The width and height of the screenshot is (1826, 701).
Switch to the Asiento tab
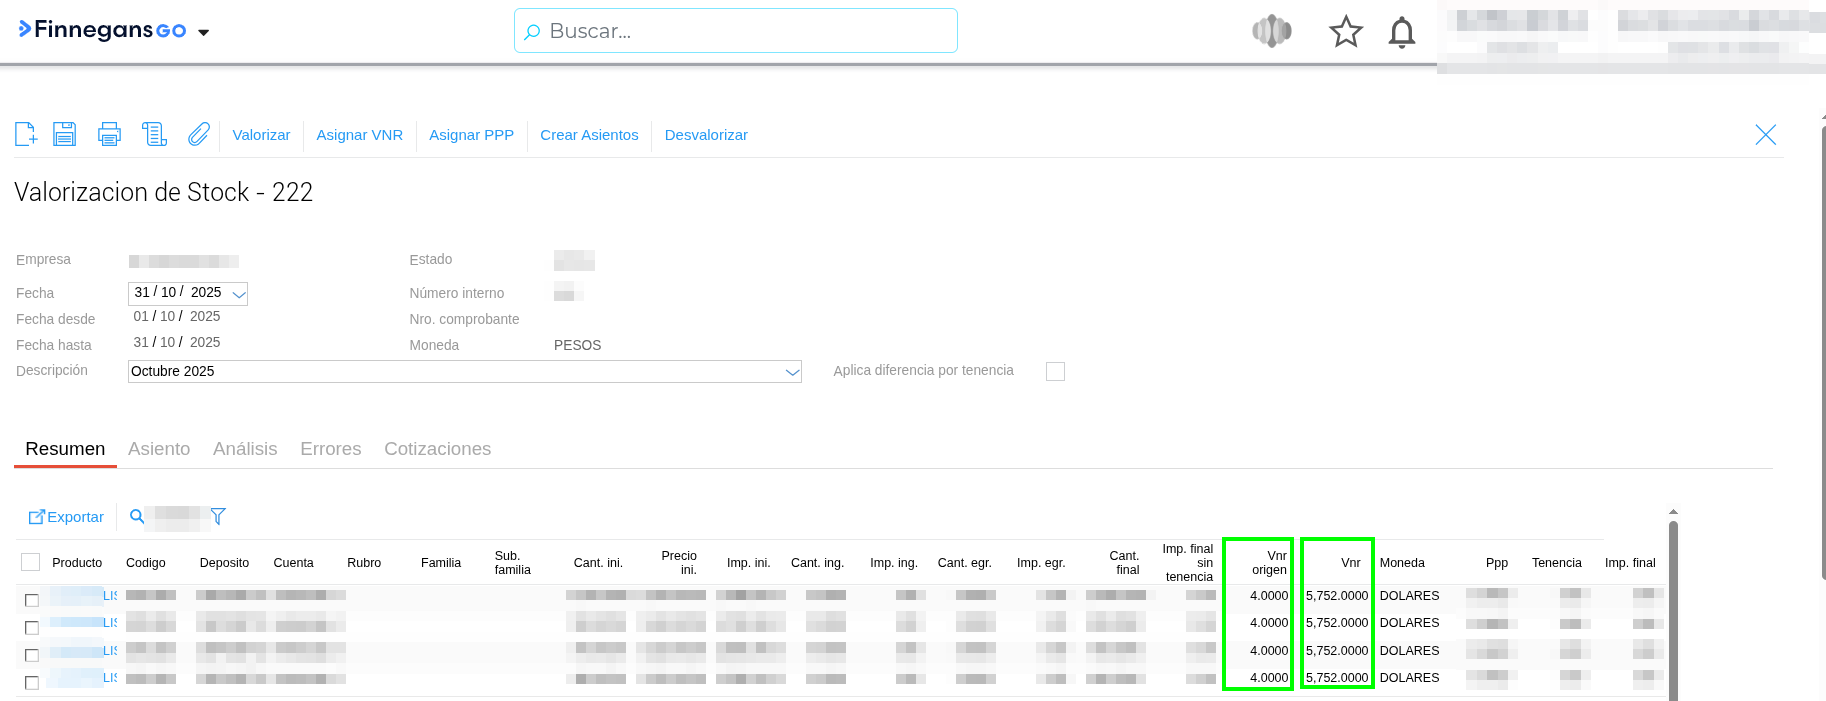tap(159, 449)
